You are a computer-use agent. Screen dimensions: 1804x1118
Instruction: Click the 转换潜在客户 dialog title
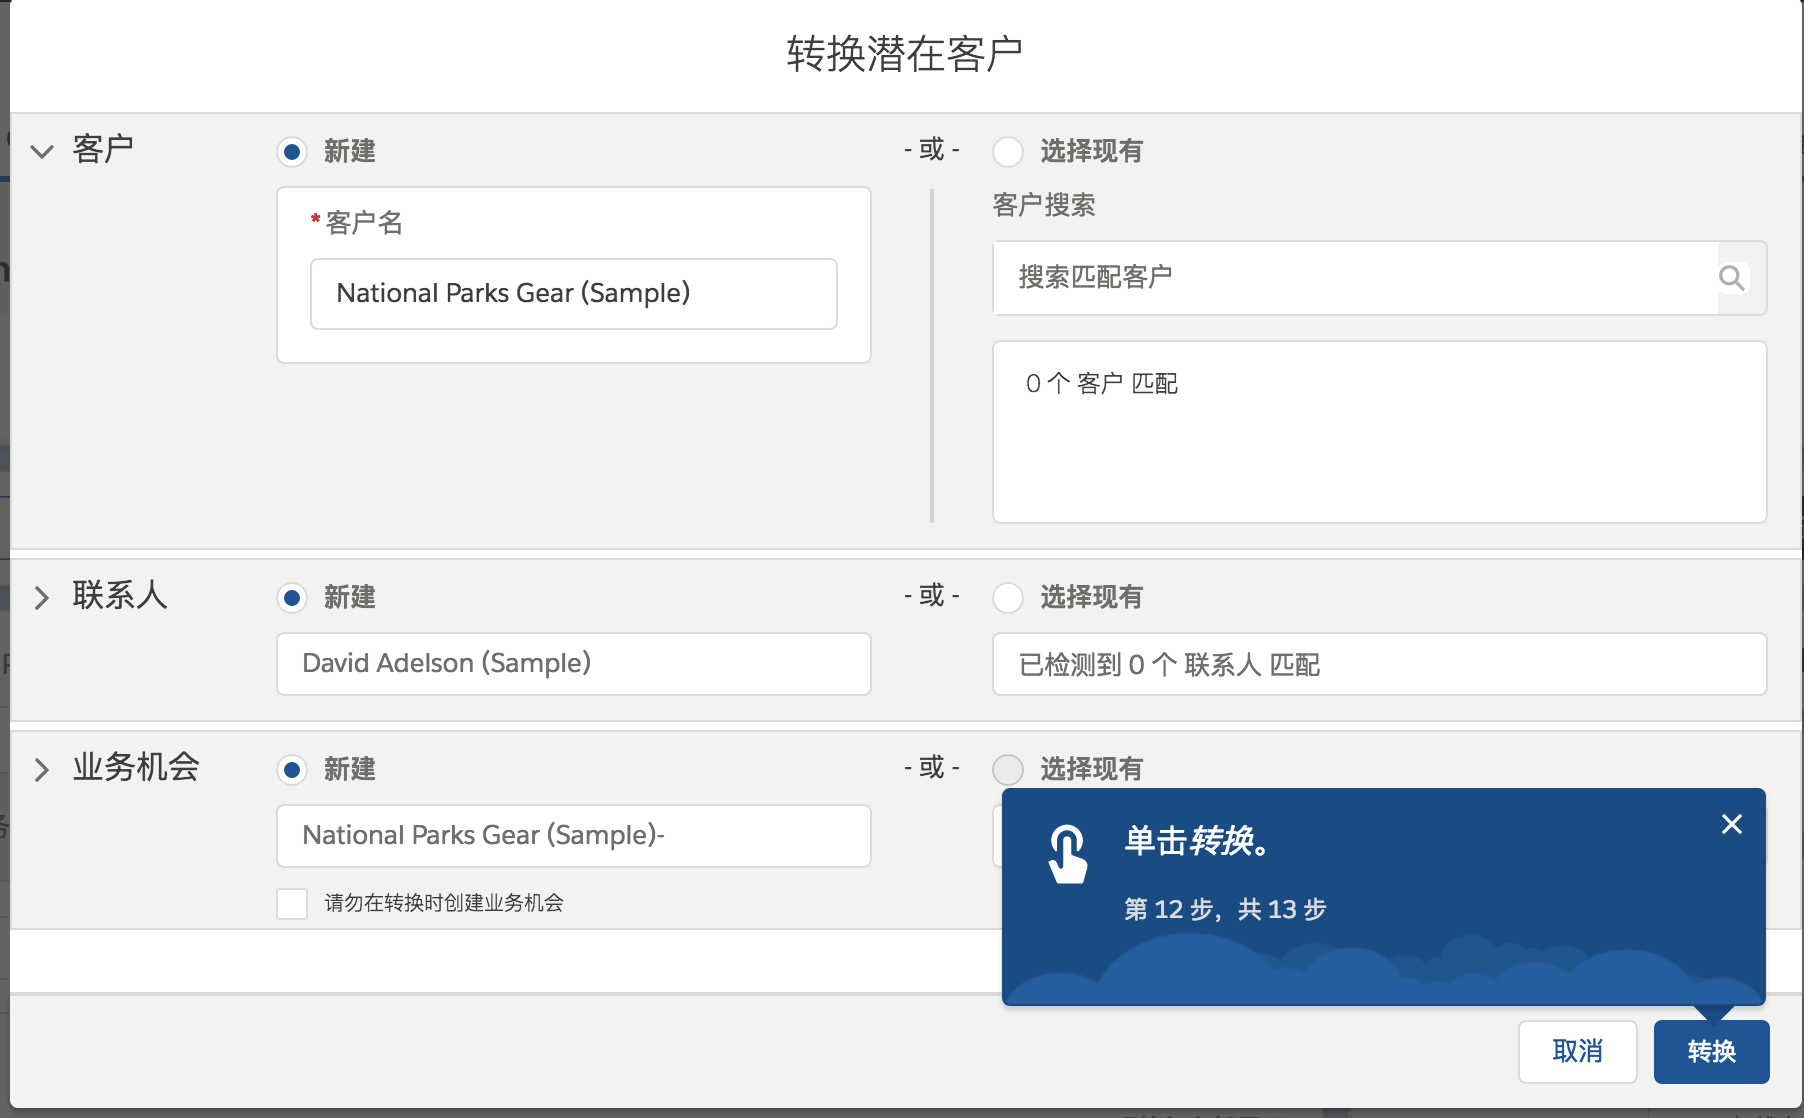(904, 54)
